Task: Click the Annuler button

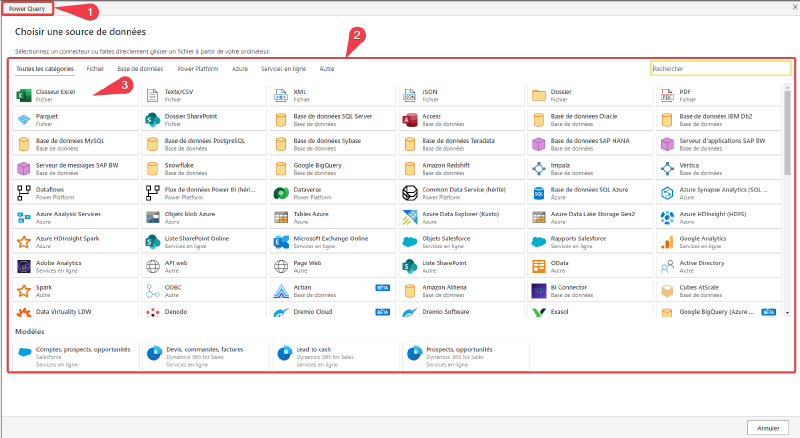Action: coord(768,428)
